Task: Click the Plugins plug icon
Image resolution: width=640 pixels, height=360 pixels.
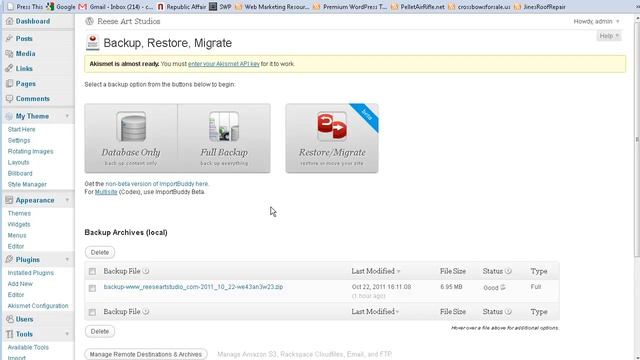Action: tap(9, 259)
